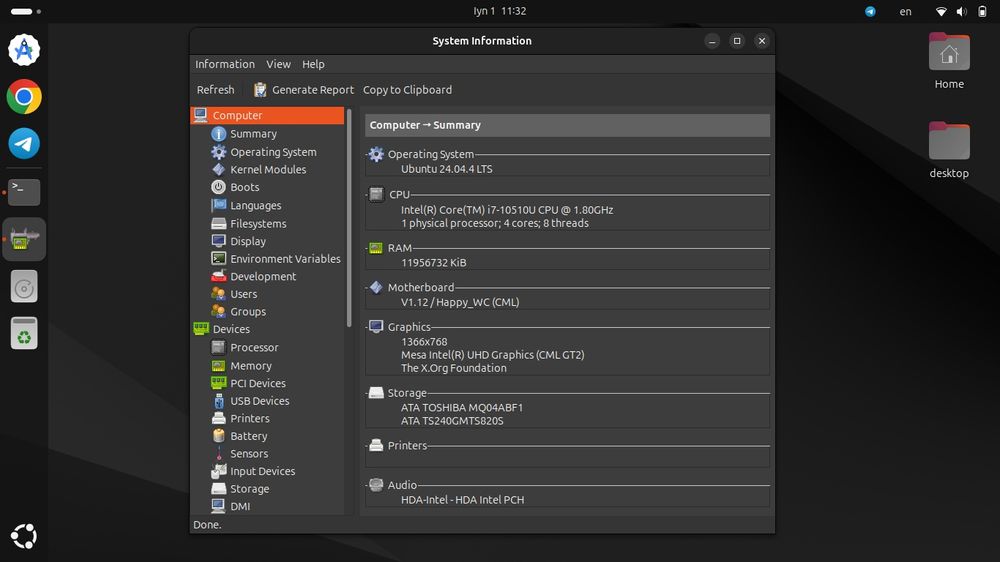The width and height of the screenshot is (1000, 562).
Task: Click the CPU section header in summary
Action: coord(399,195)
